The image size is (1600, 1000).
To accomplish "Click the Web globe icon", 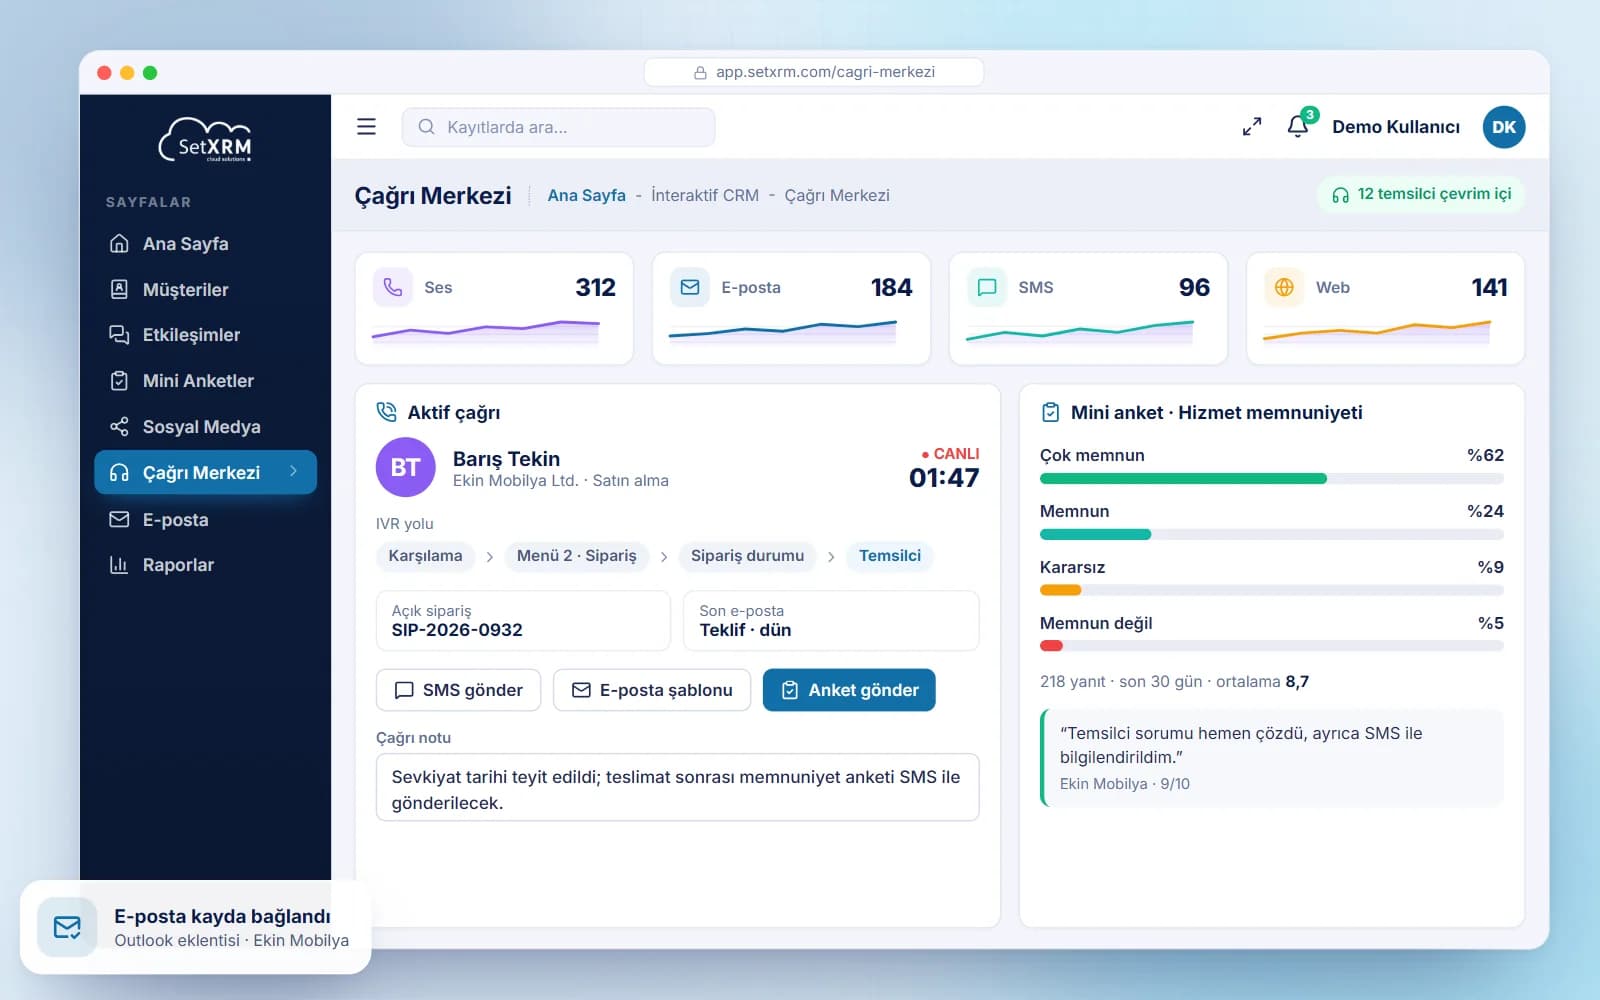I will click(x=1284, y=287).
